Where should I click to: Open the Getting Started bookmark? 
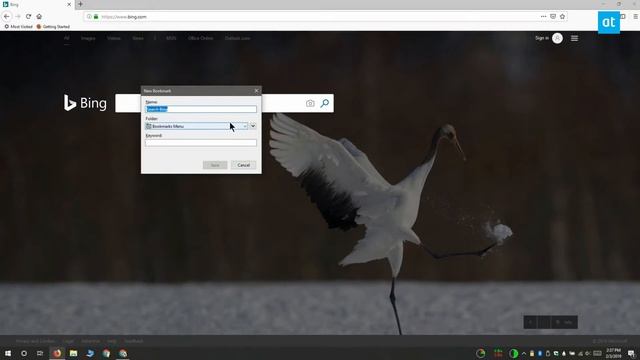coord(53,27)
